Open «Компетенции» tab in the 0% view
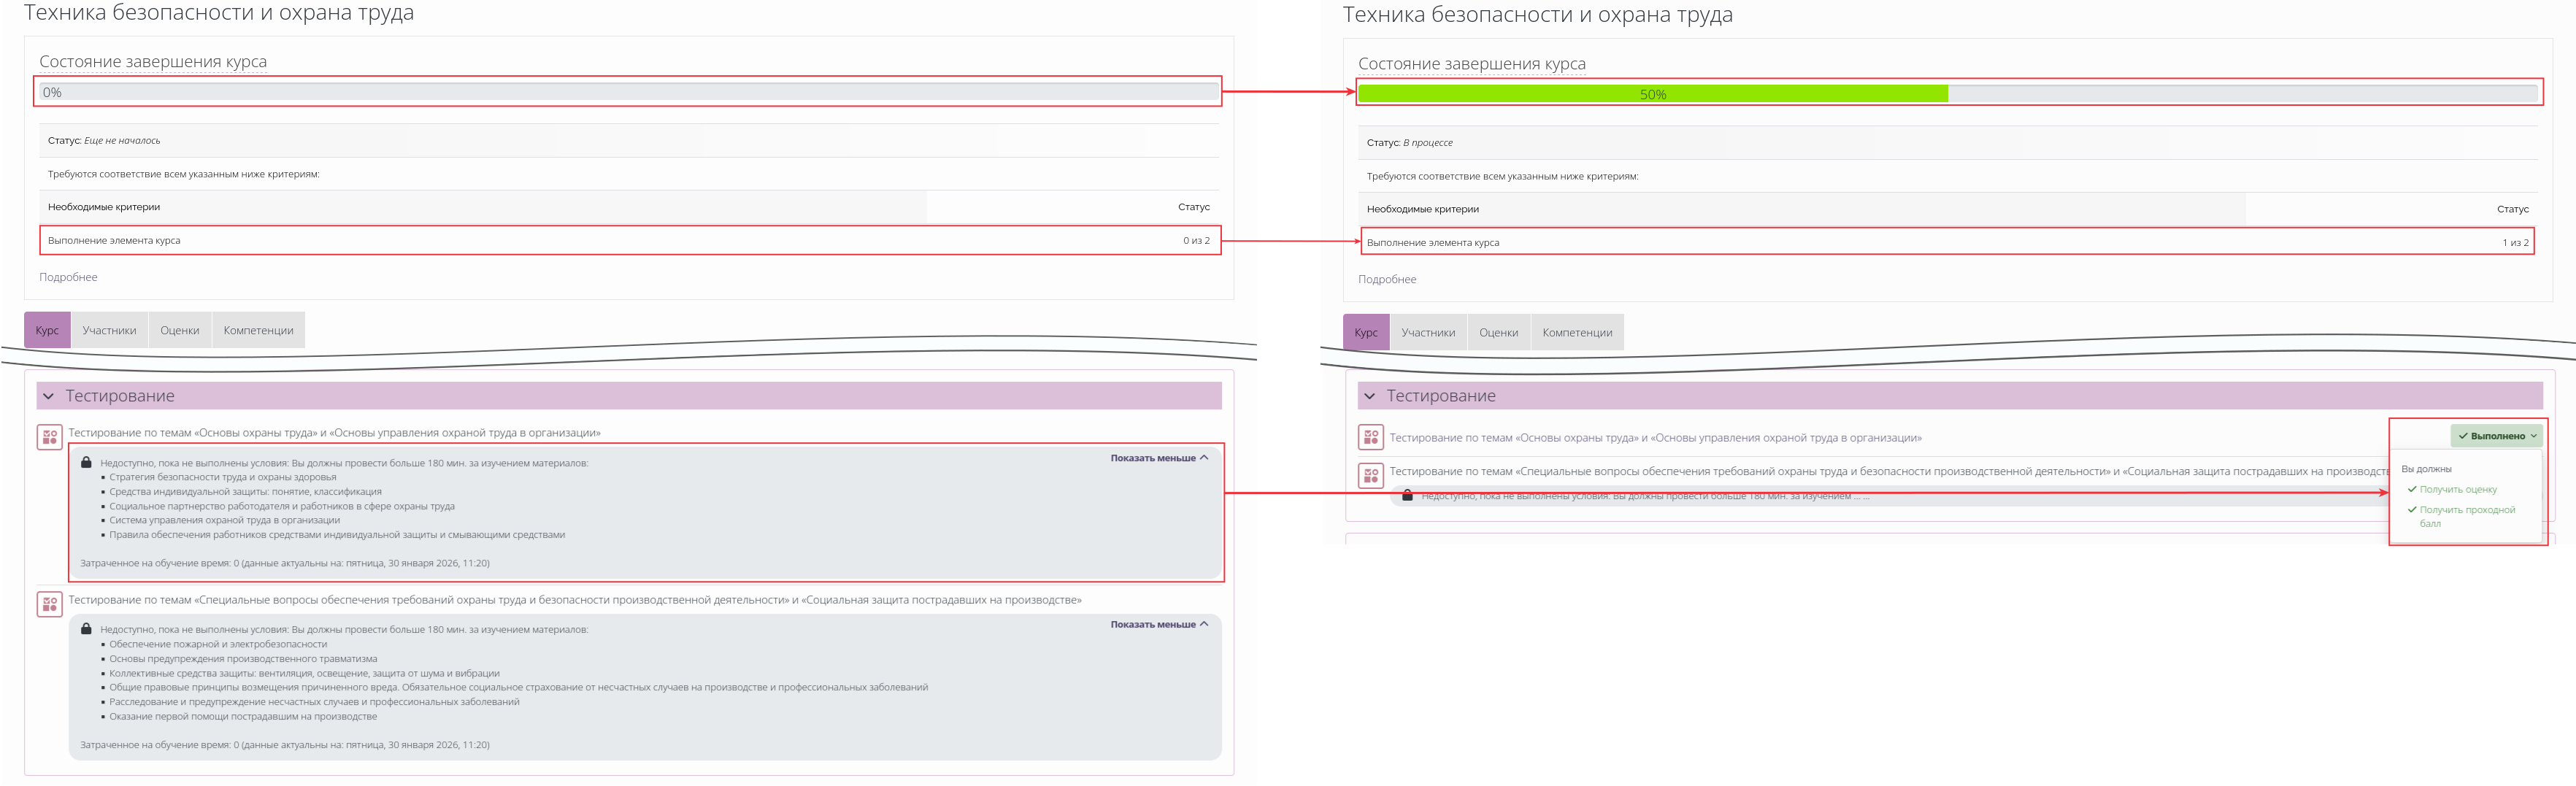This screenshot has height=786, width=2576. click(x=258, y=330)
